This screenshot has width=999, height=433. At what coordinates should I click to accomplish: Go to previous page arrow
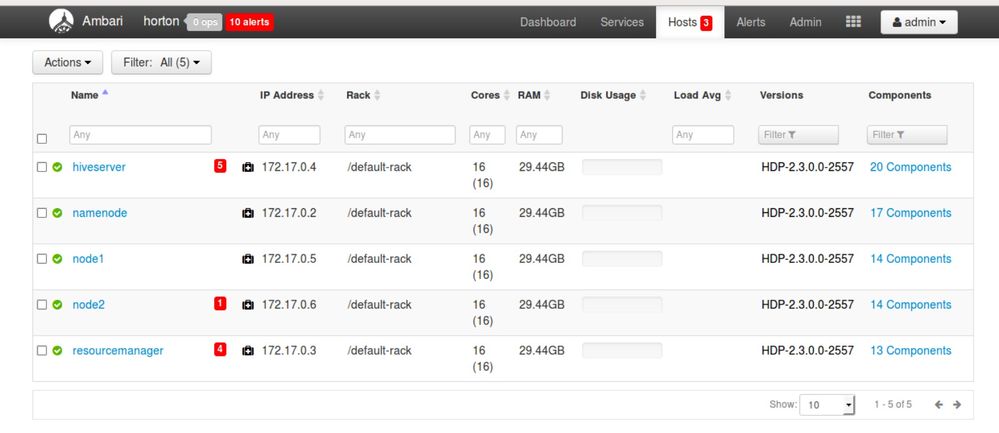coord(938,404)
